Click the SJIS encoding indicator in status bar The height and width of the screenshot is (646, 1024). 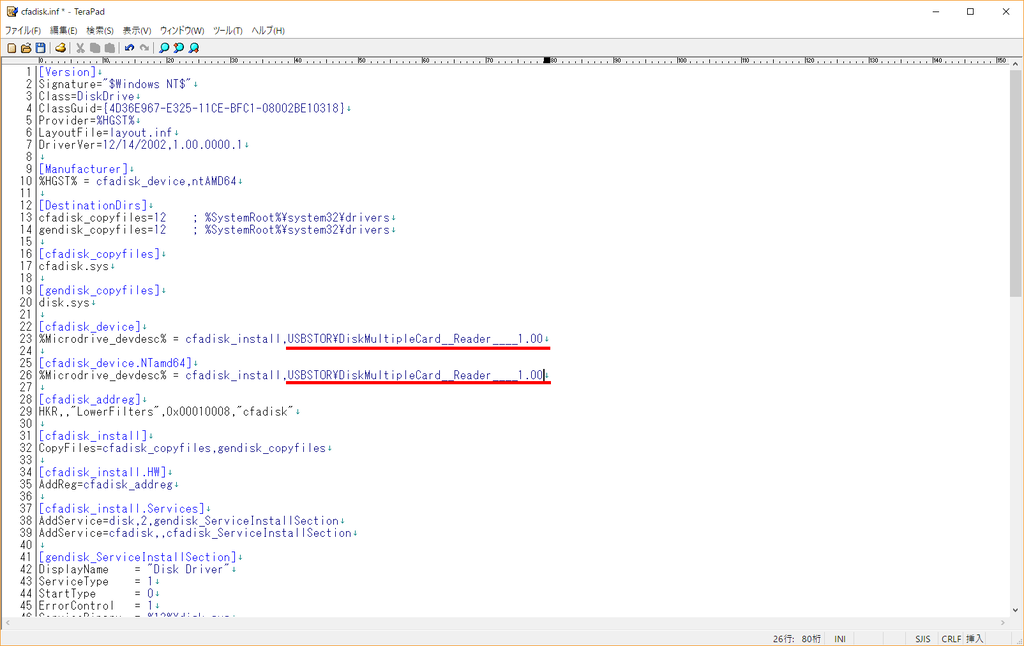click(923, 639)
